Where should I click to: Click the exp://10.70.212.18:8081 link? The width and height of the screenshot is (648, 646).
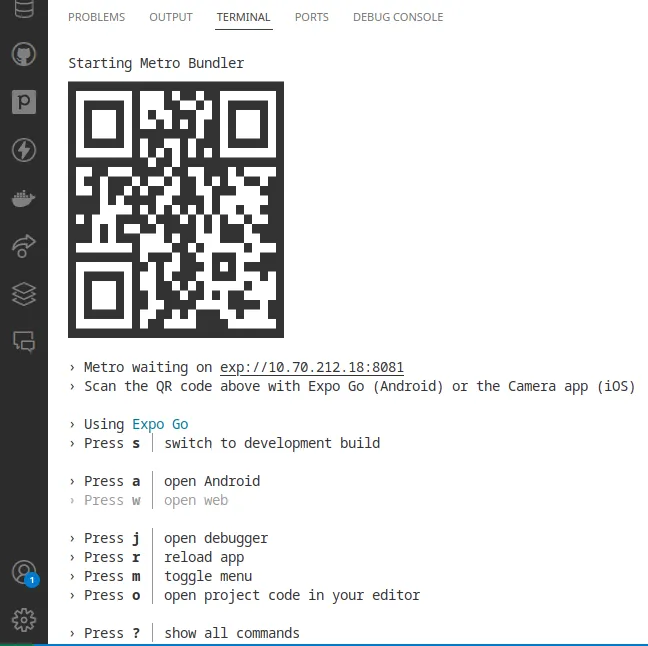(x=312, y=367)
